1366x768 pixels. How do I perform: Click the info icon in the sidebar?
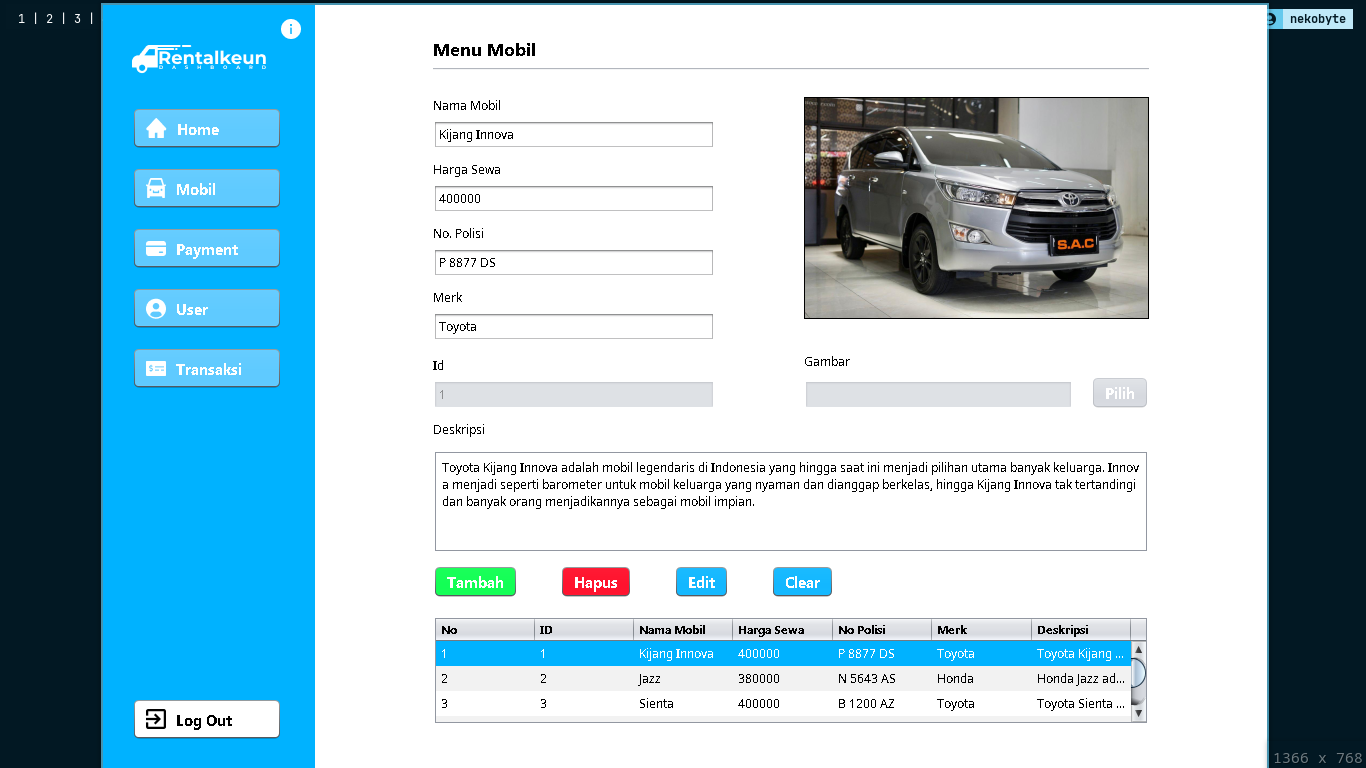291,29
